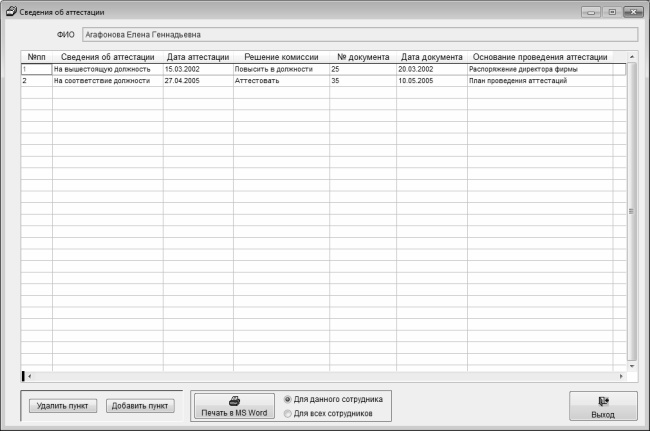Sort by 'Дата аттестации' column header
Viewport: 650px width, 431px height.
tap(198, 57)
